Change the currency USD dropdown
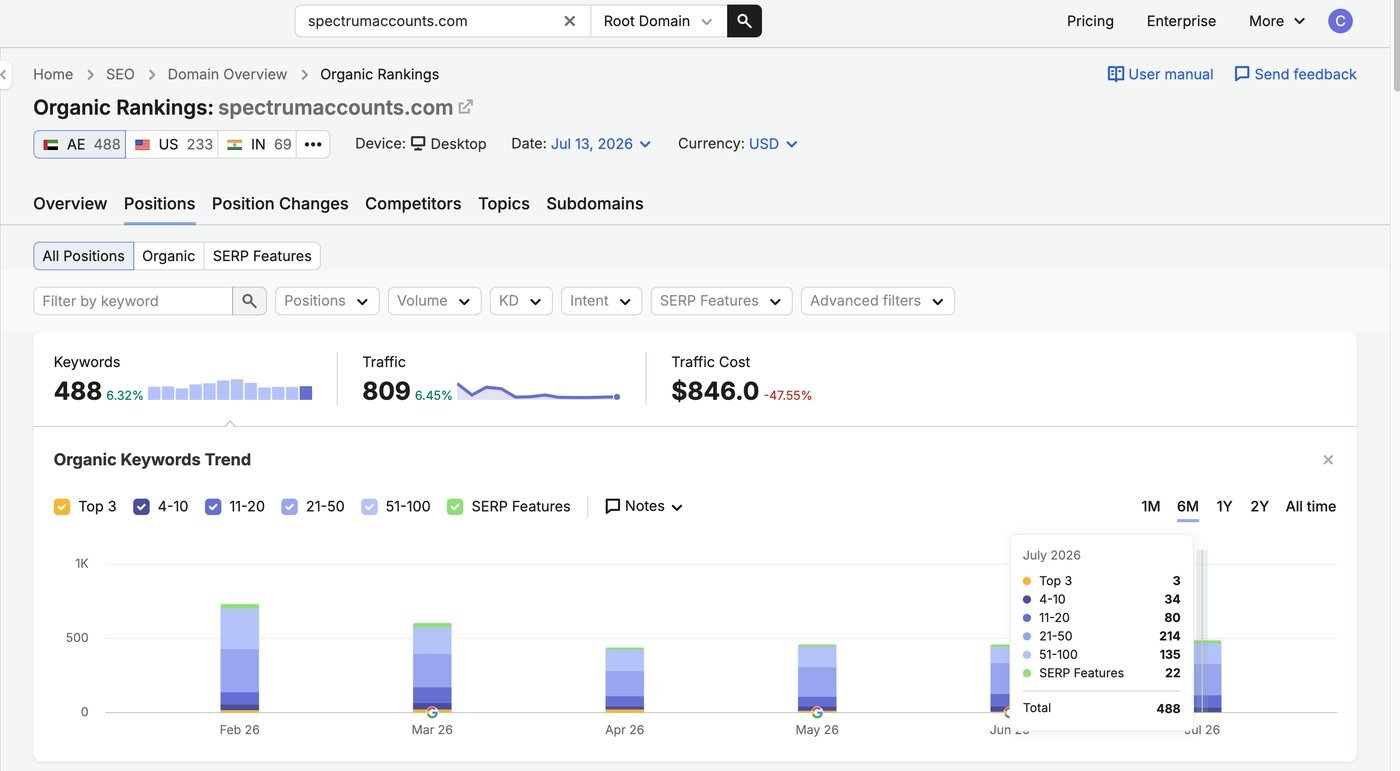 (773, 144)
